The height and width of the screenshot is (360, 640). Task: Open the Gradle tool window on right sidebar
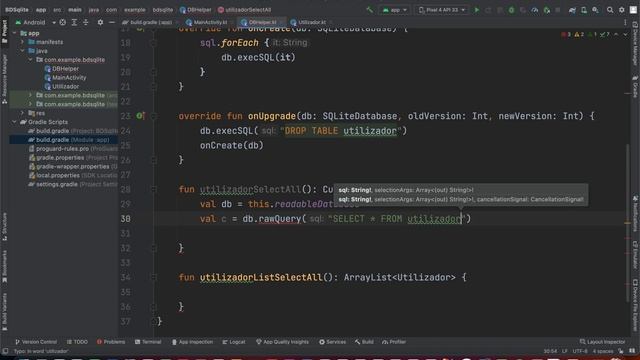tap(635, 87)
